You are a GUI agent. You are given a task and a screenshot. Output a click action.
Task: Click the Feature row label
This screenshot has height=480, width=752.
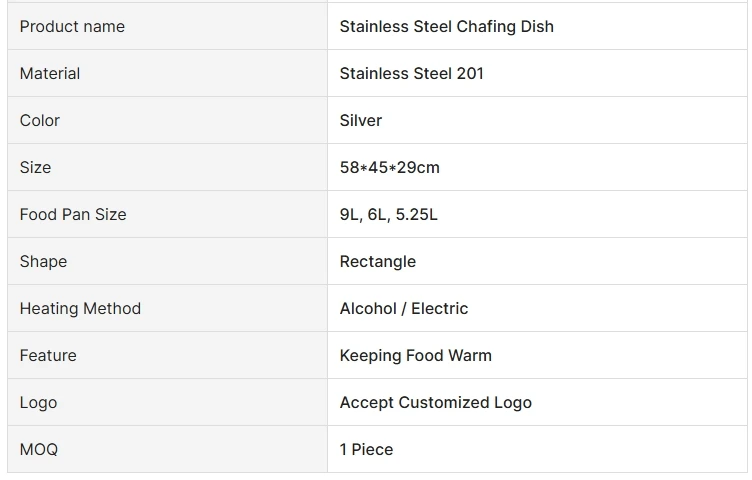click(48, 356)
